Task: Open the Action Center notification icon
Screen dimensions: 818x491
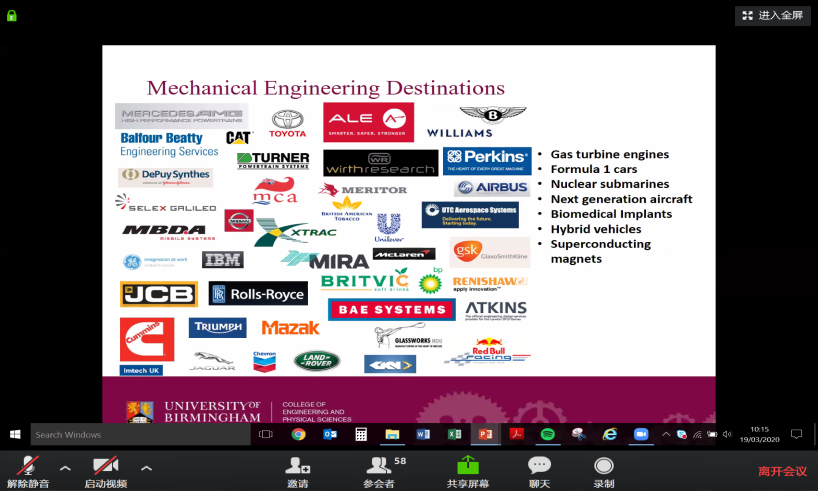Action: (x=796, y=434)
